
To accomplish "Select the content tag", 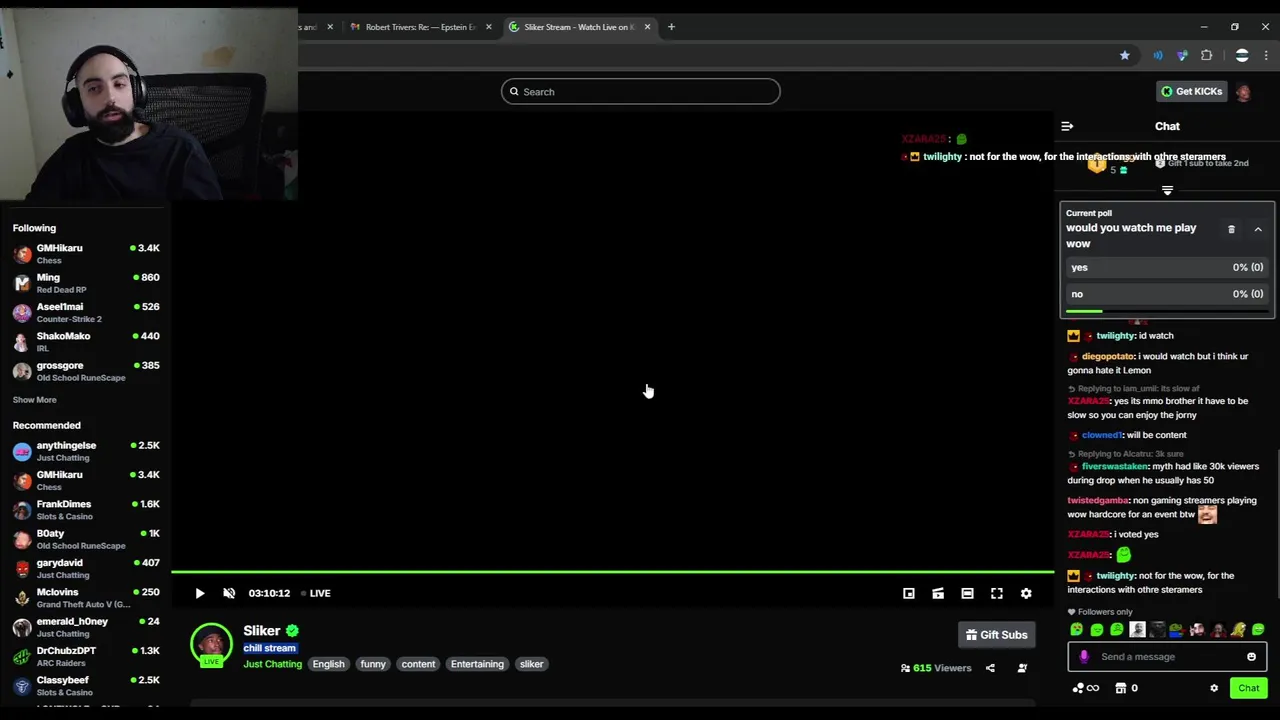I will pyautogui.click(x=418, y=664).
